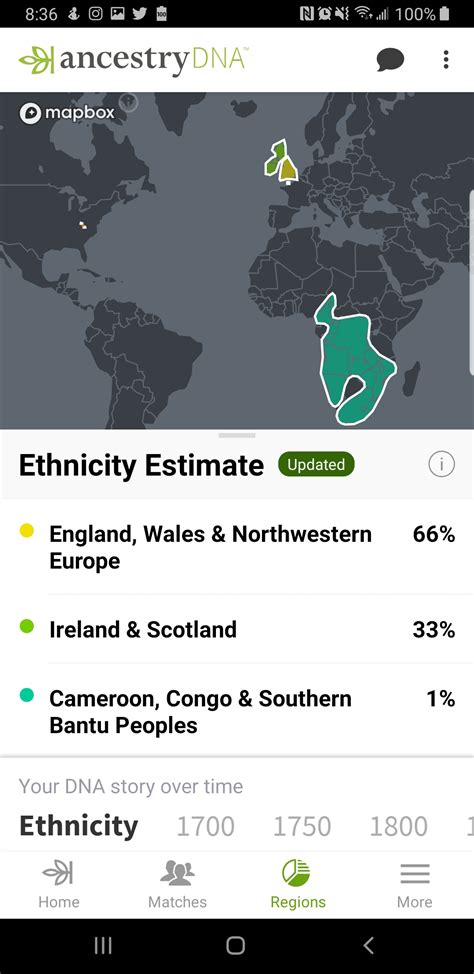The image size is (474, 974).
Task: Select the 1750 timeline marker
Action: 302,826
